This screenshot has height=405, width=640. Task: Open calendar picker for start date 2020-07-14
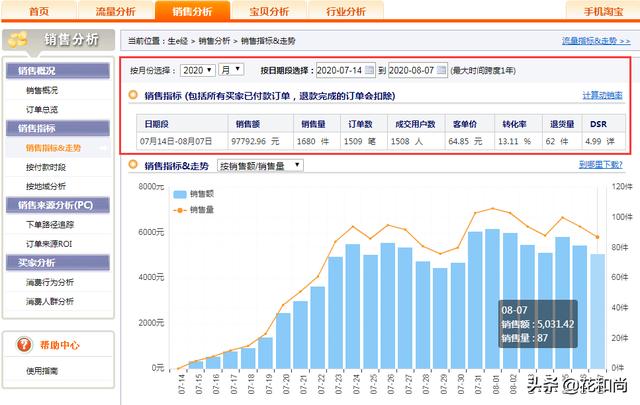click(x=370, y=71)
